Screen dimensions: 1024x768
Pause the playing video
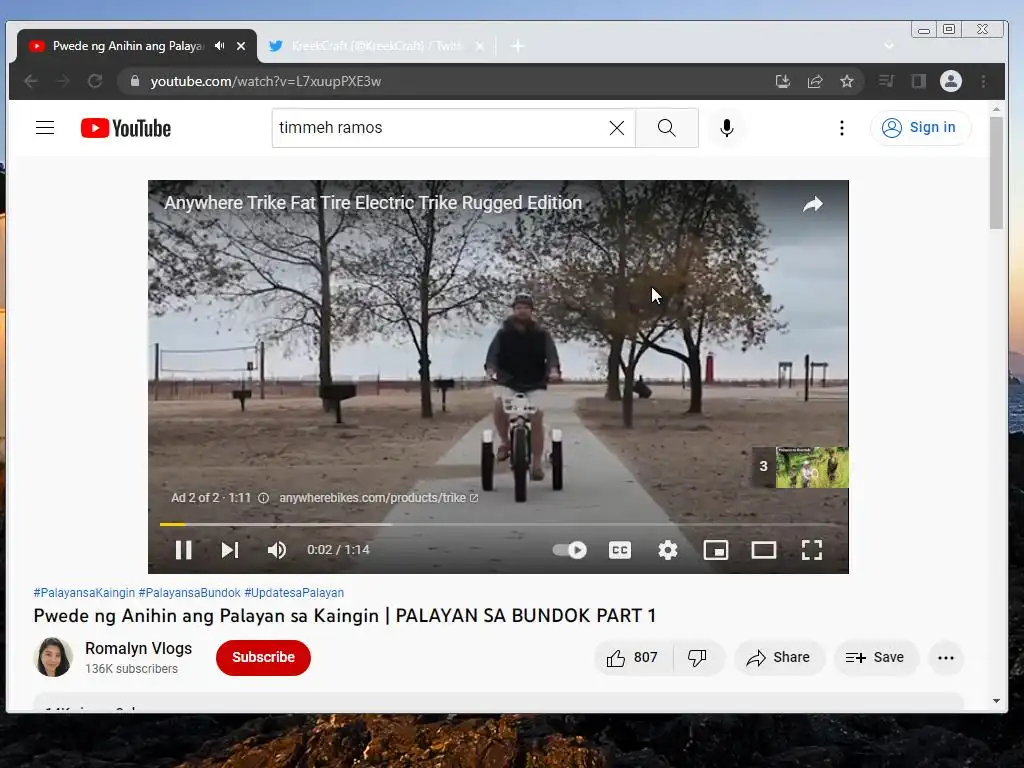[x=184, y=550]
